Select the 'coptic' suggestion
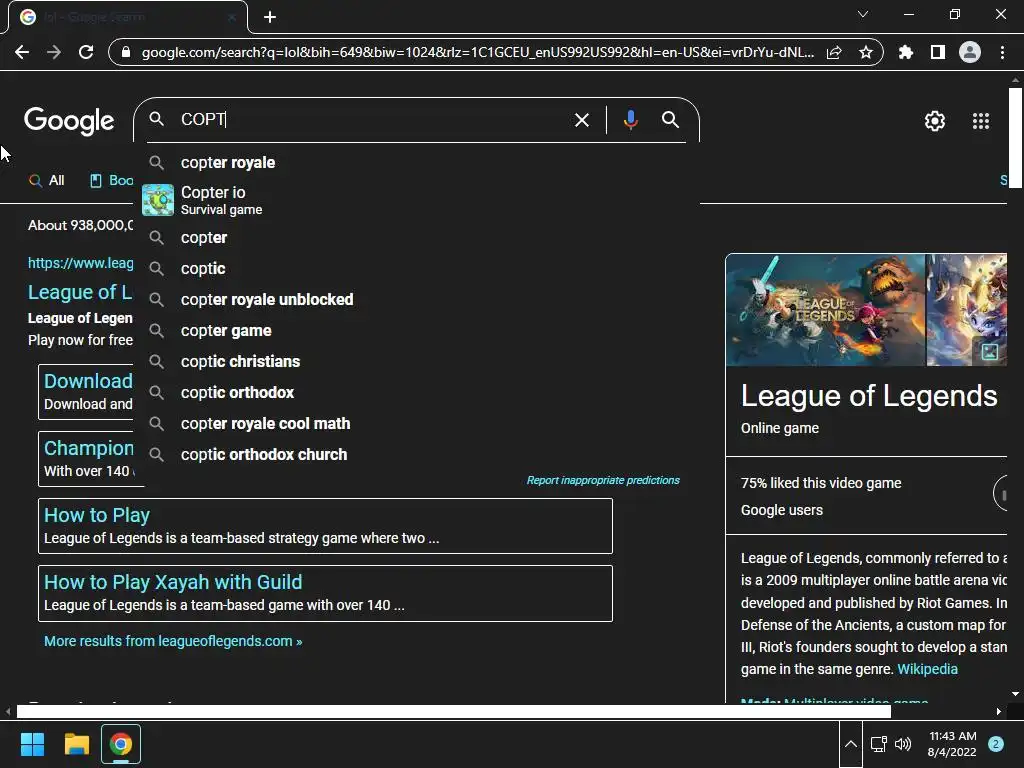 pos(415,268)
